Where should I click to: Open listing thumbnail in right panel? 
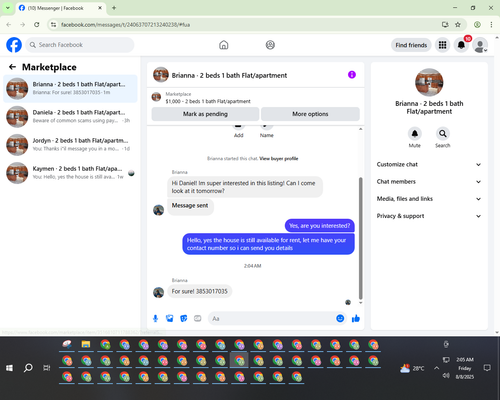coord(429,82)
